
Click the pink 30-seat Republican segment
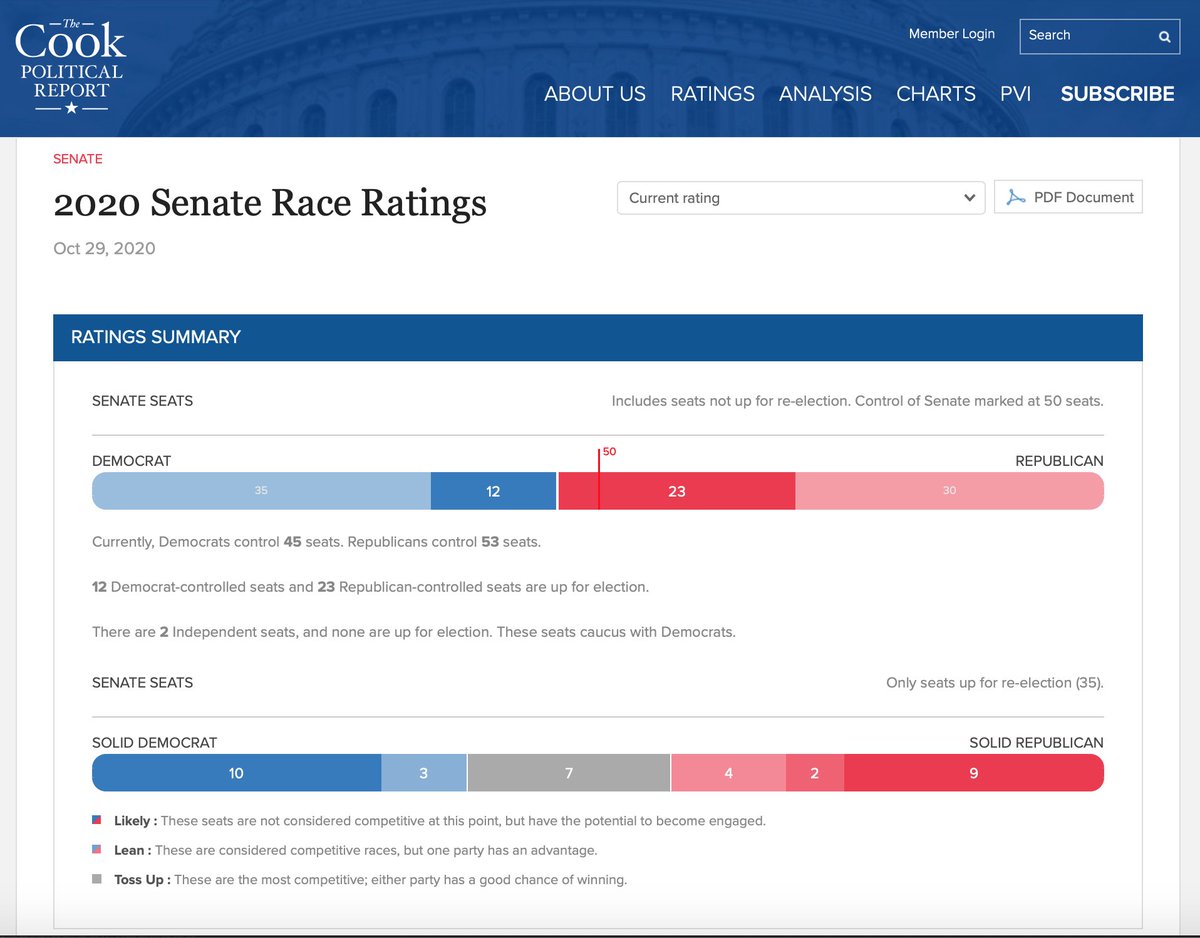pos(950,491)
